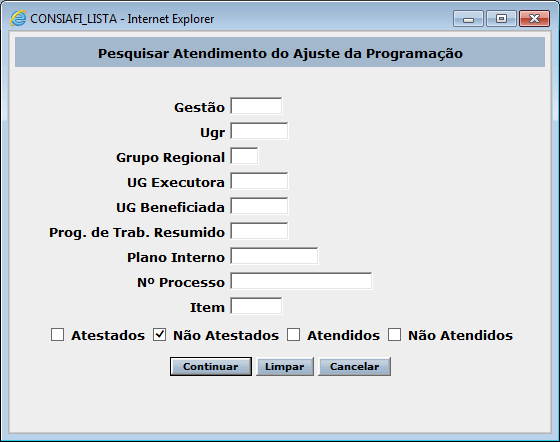Focus the Item input box
This screenshot has height=442, width=560.
click(256, 306)
